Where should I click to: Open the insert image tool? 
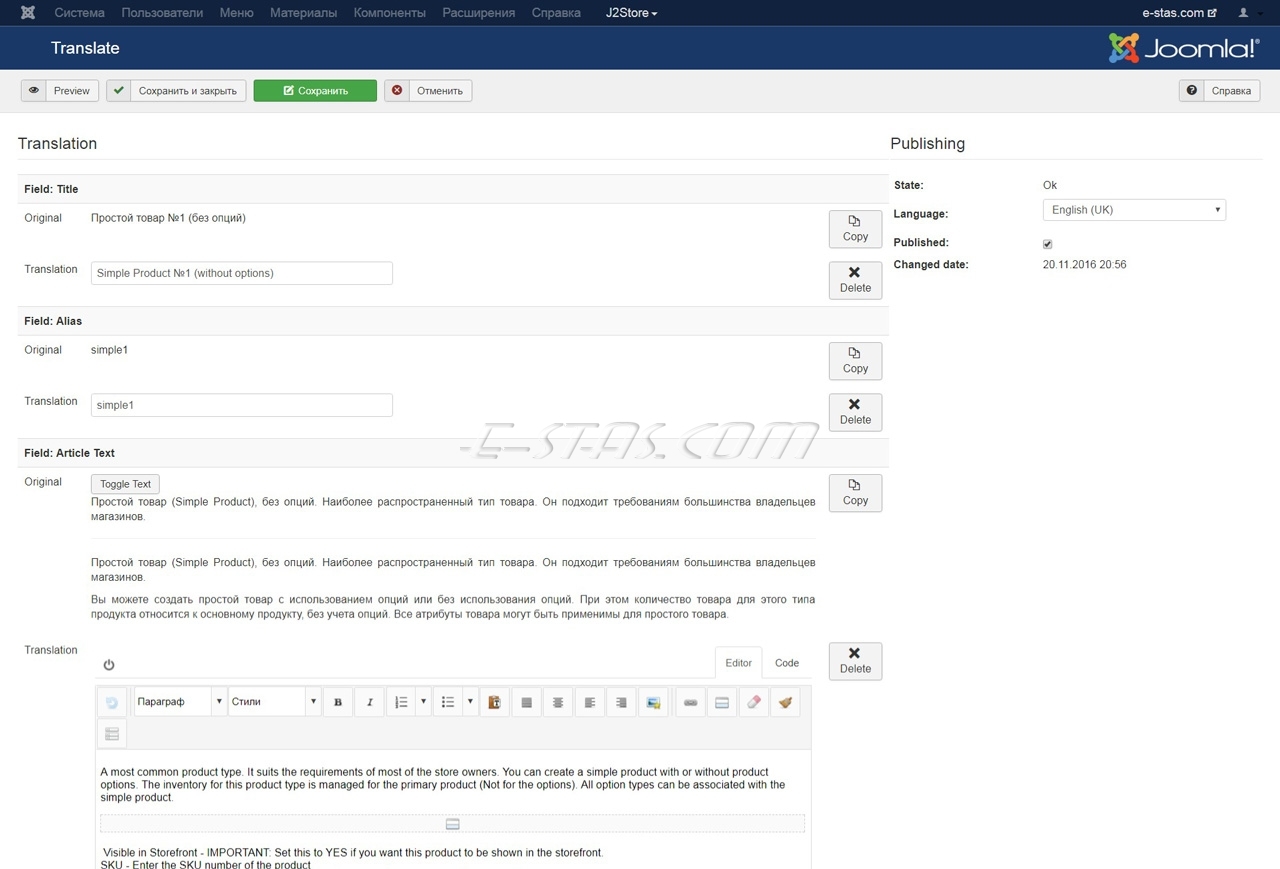[652, 702]
